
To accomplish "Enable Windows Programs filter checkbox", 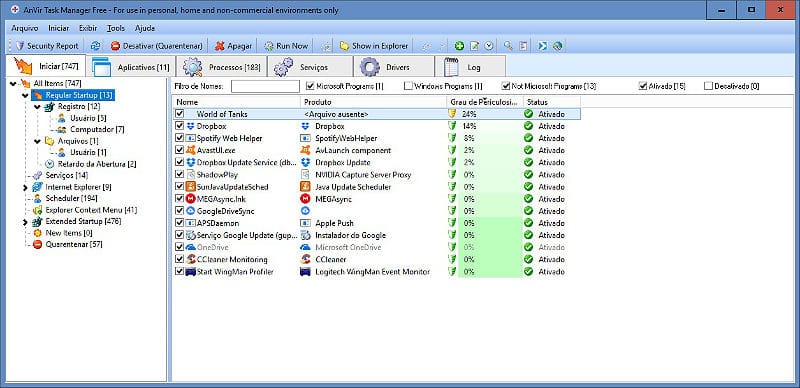I will tap(408, 86).
